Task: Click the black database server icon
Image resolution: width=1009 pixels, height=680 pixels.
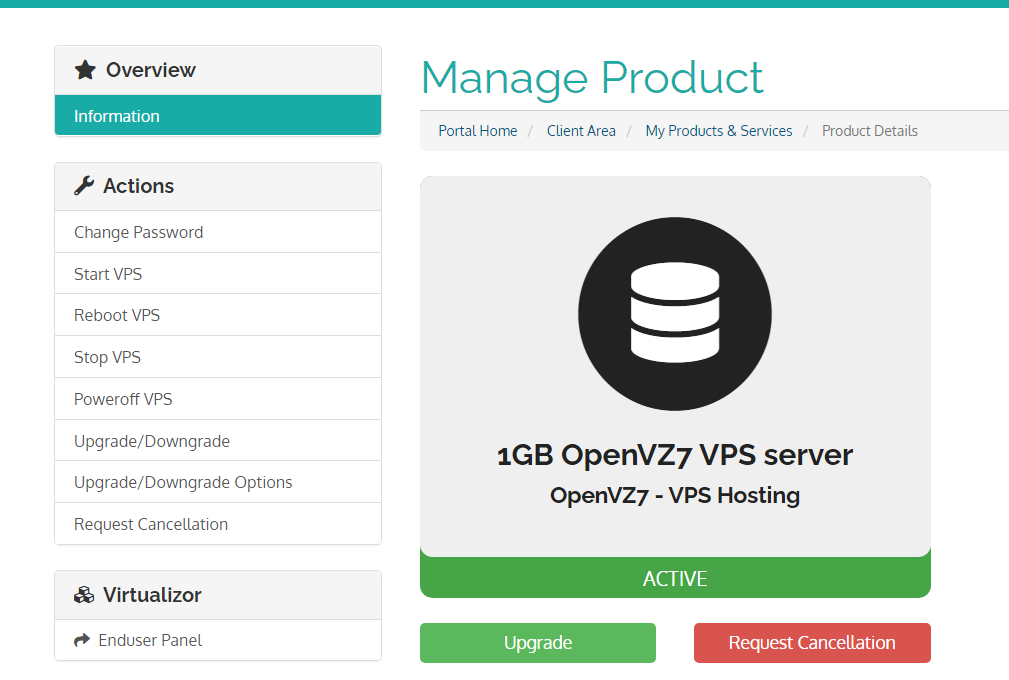Action: pos(675,313)
